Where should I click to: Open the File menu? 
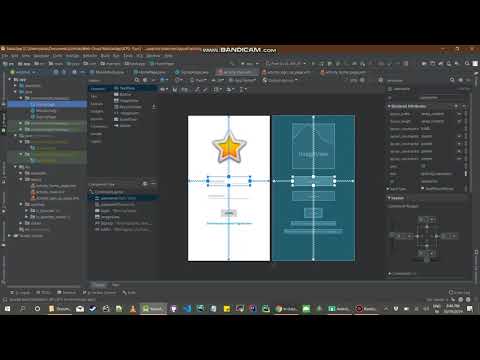(4, 56)
